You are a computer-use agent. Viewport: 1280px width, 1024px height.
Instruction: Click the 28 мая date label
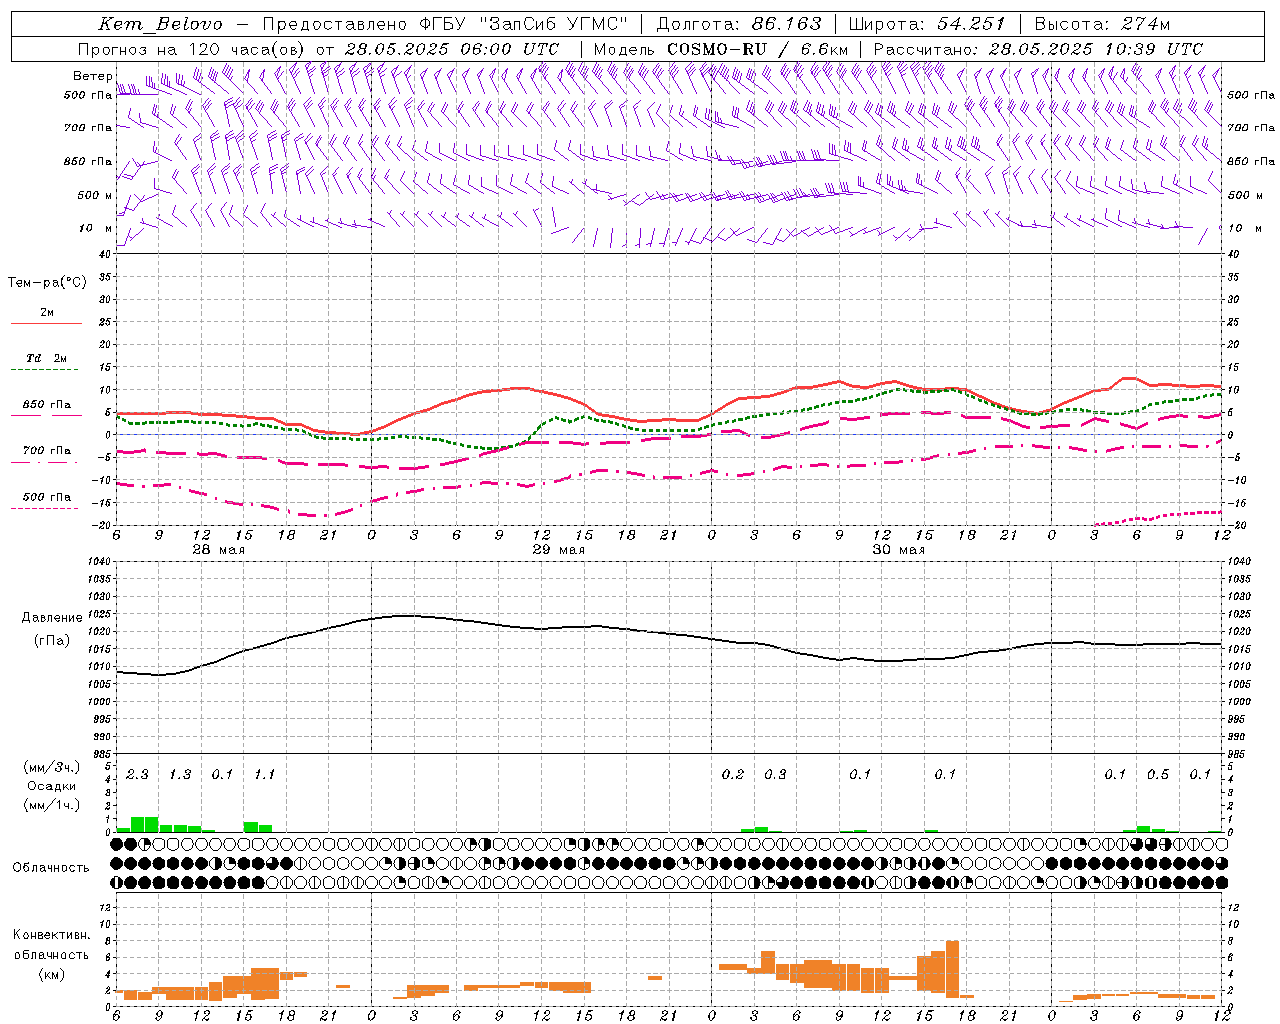point(219,550)
